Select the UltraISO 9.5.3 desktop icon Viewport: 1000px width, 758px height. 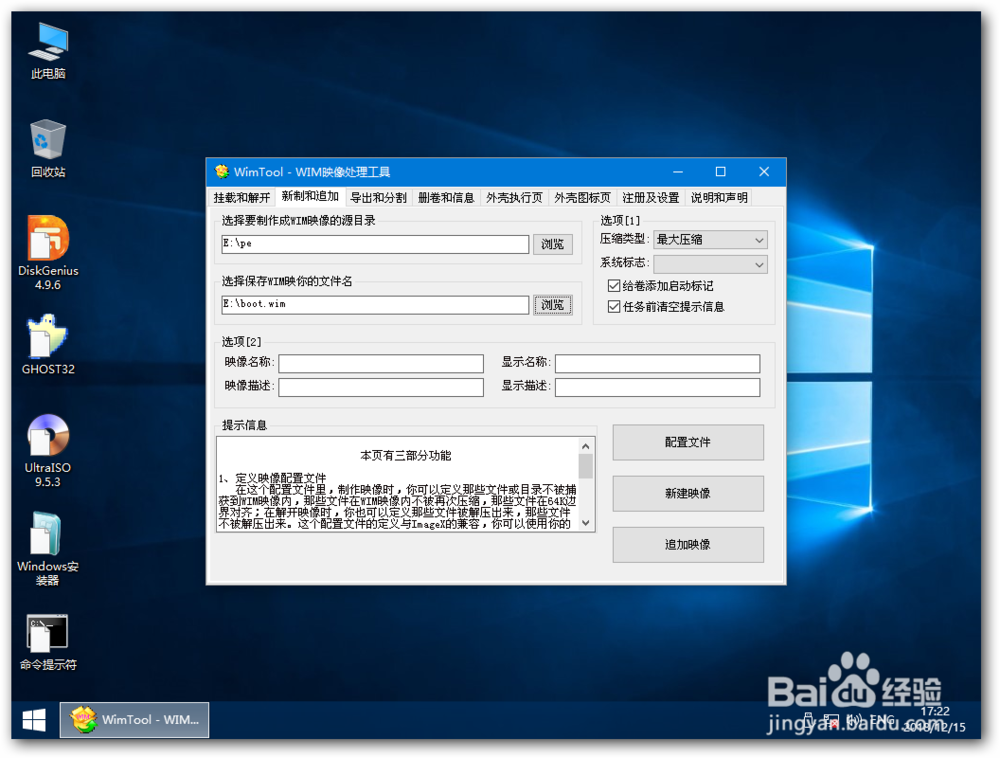click(48, 451)
